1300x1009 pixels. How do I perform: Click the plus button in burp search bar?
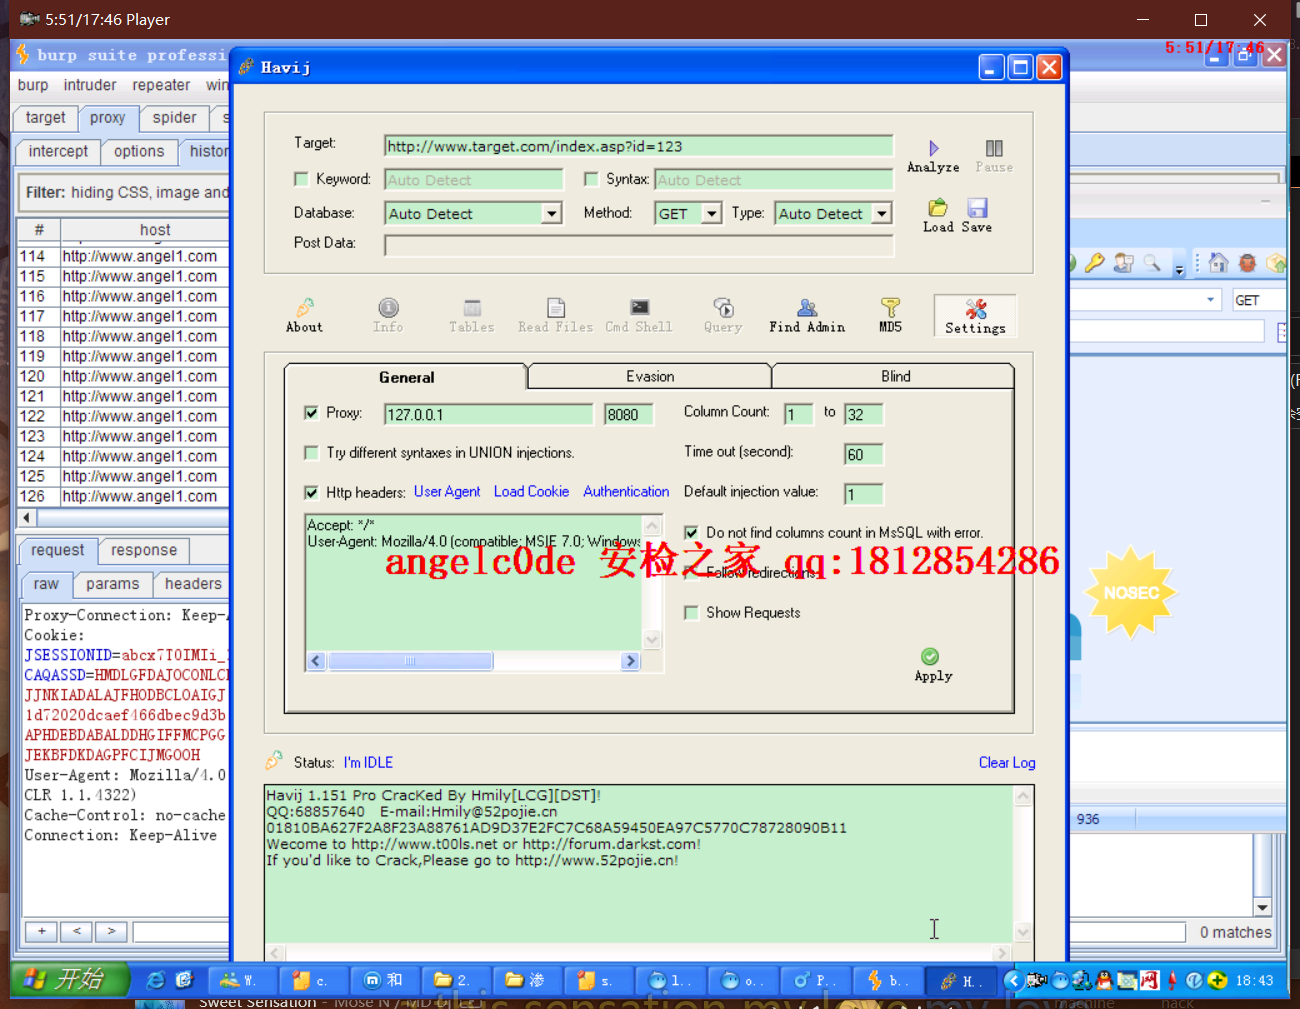click(x=42, y=931)
